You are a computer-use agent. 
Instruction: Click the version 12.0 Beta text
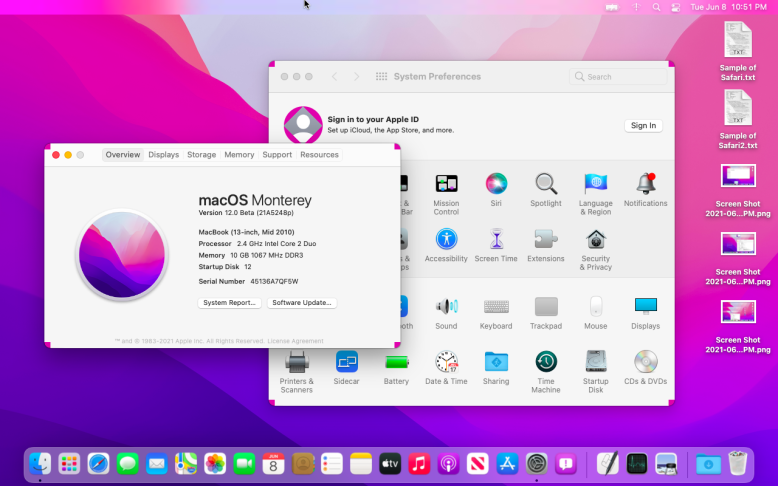(246, 212)
